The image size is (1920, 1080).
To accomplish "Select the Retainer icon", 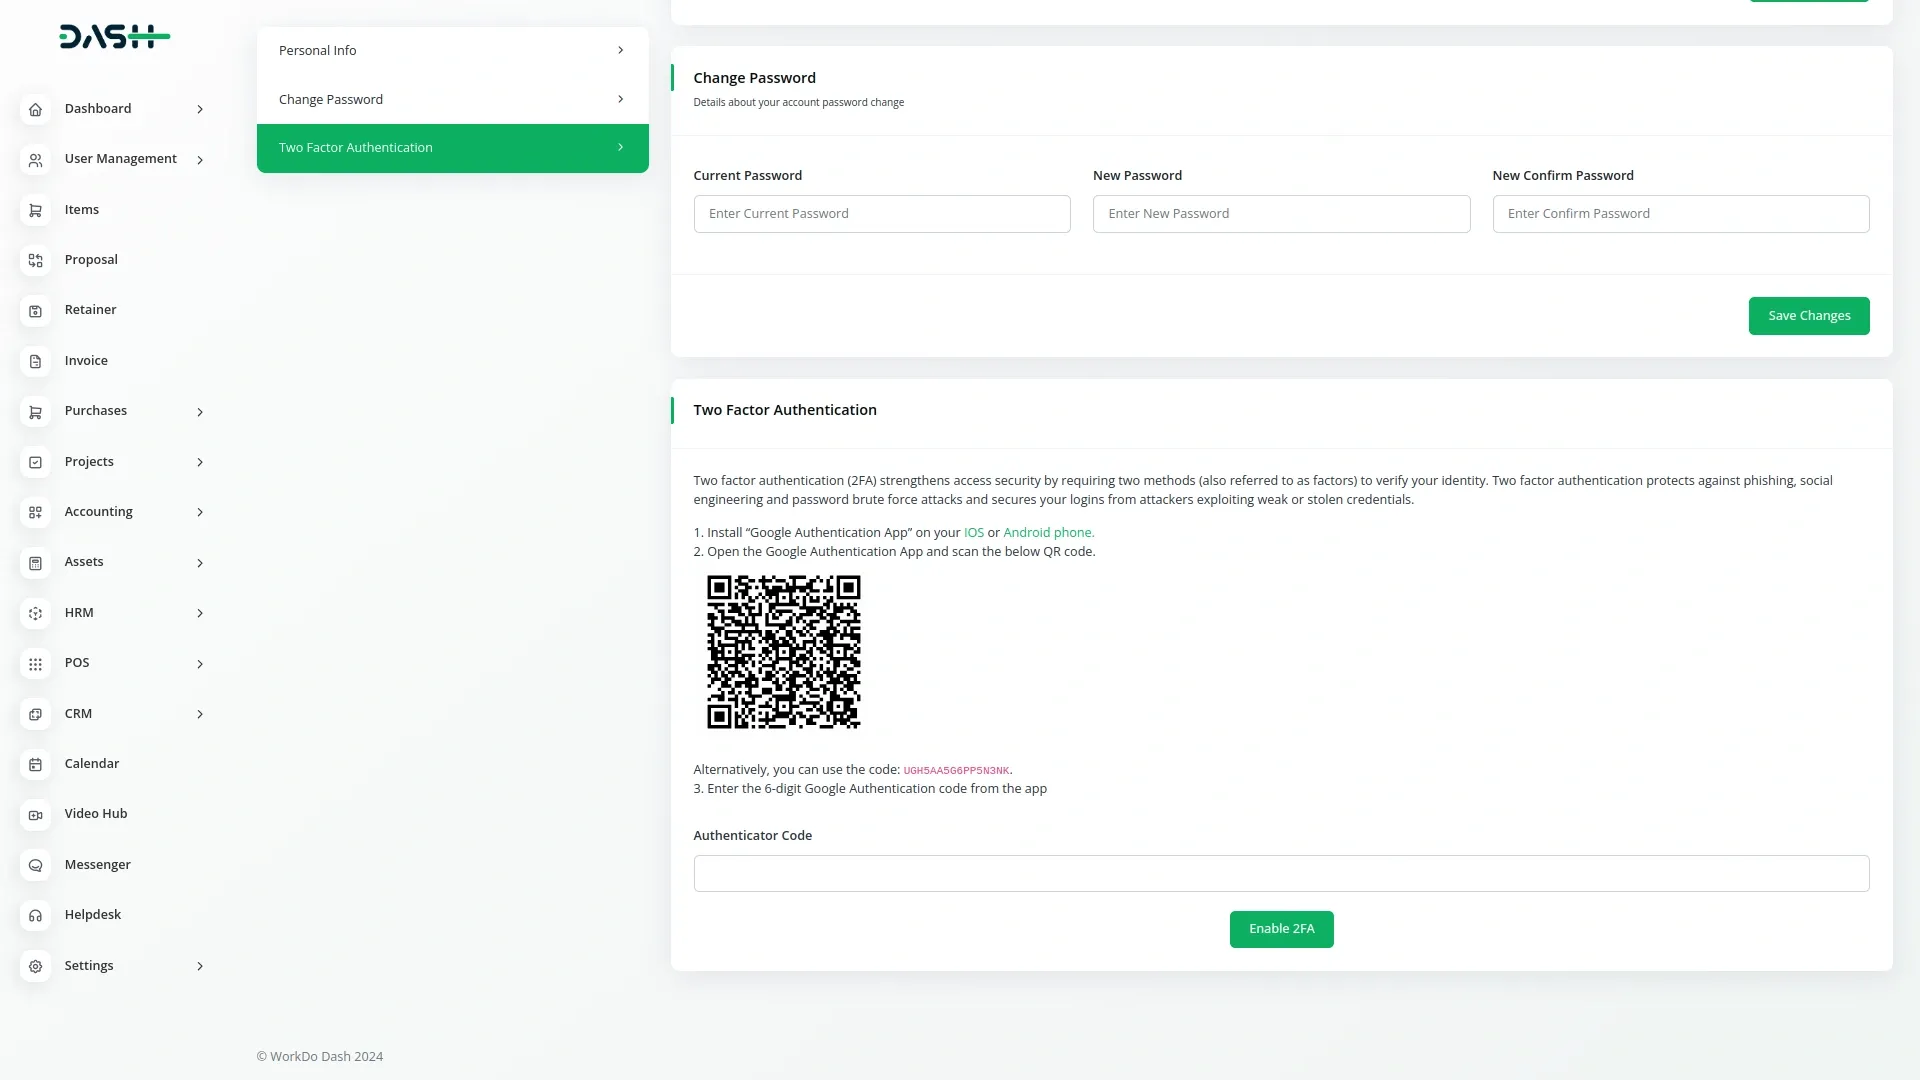I will [x=36, y=311].
